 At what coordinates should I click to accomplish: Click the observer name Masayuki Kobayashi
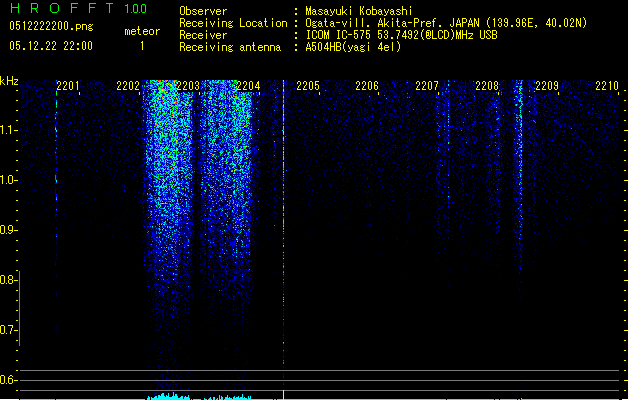click(359, 11)
